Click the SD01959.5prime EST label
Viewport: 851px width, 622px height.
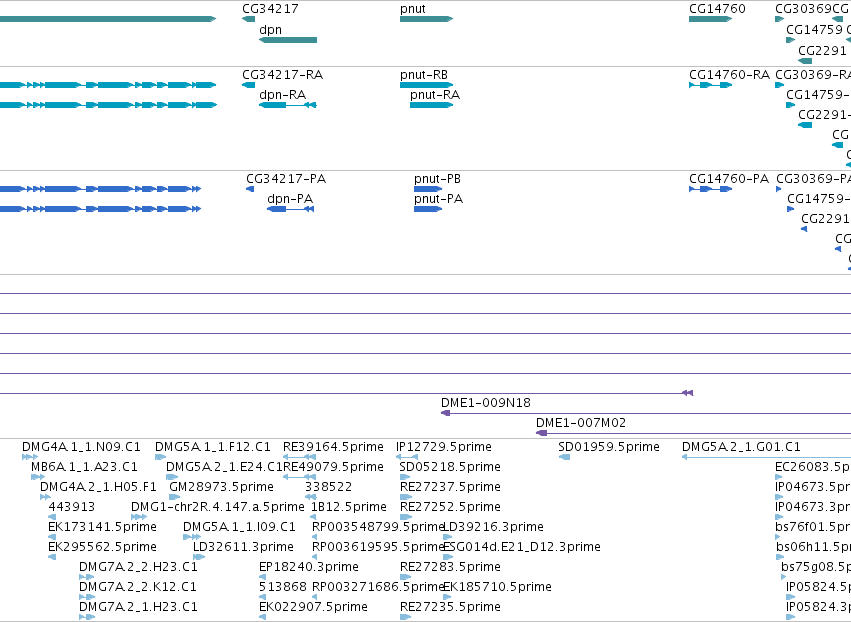[608, 447]
